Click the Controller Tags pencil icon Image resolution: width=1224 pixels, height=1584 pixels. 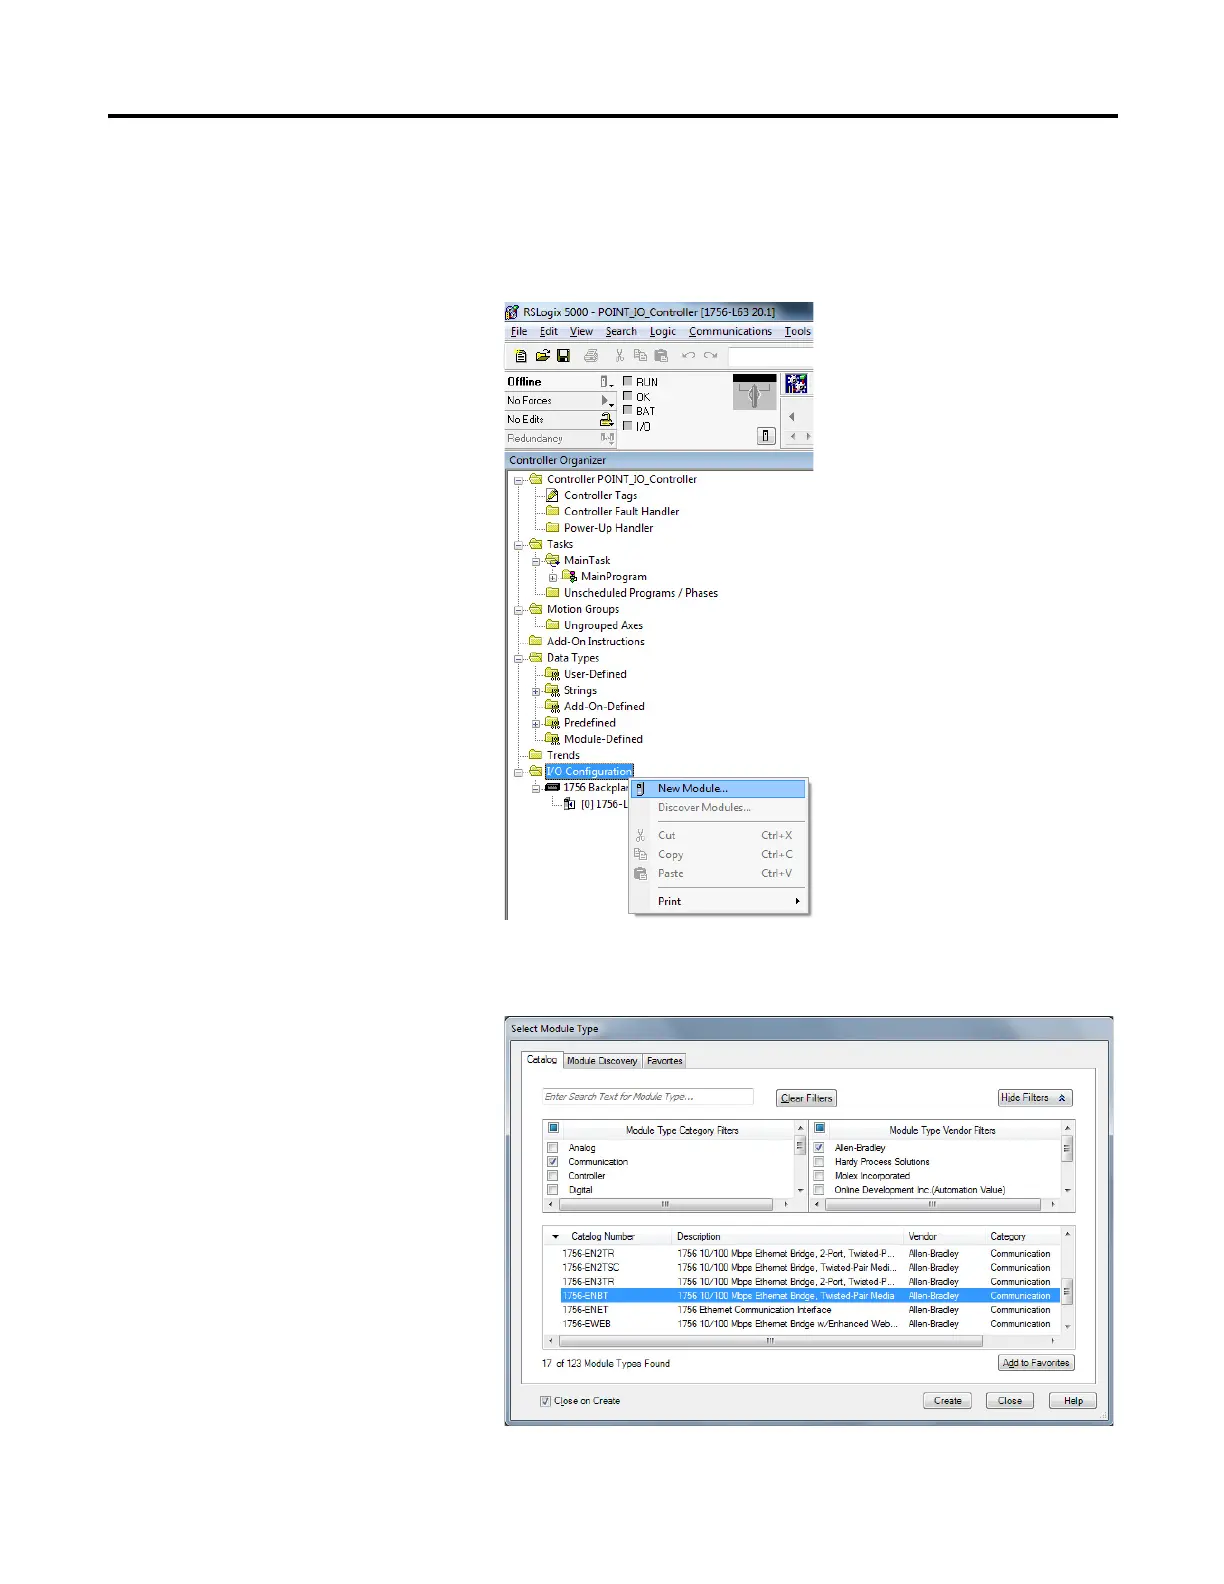point(552,495)
